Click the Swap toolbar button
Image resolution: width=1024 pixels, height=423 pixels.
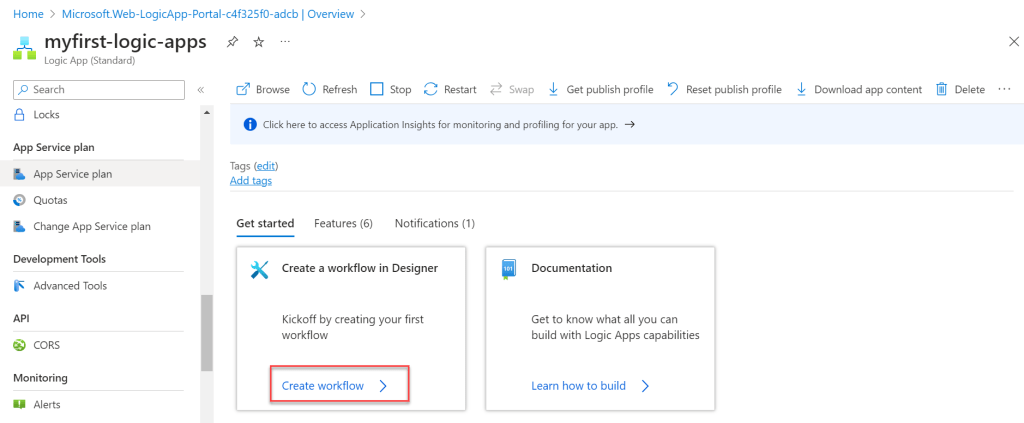coord(512,89)
